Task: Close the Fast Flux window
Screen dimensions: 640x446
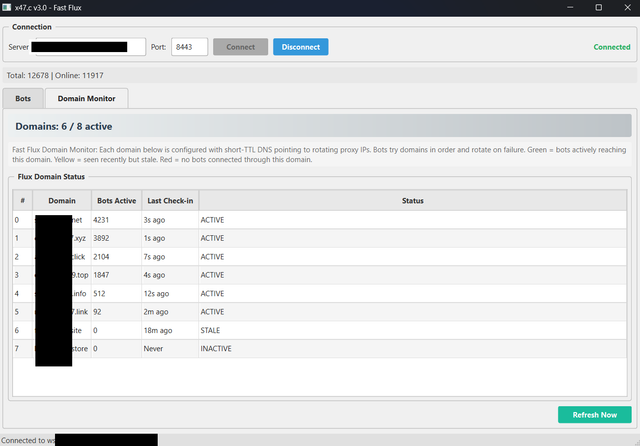Action: (627, 7)
